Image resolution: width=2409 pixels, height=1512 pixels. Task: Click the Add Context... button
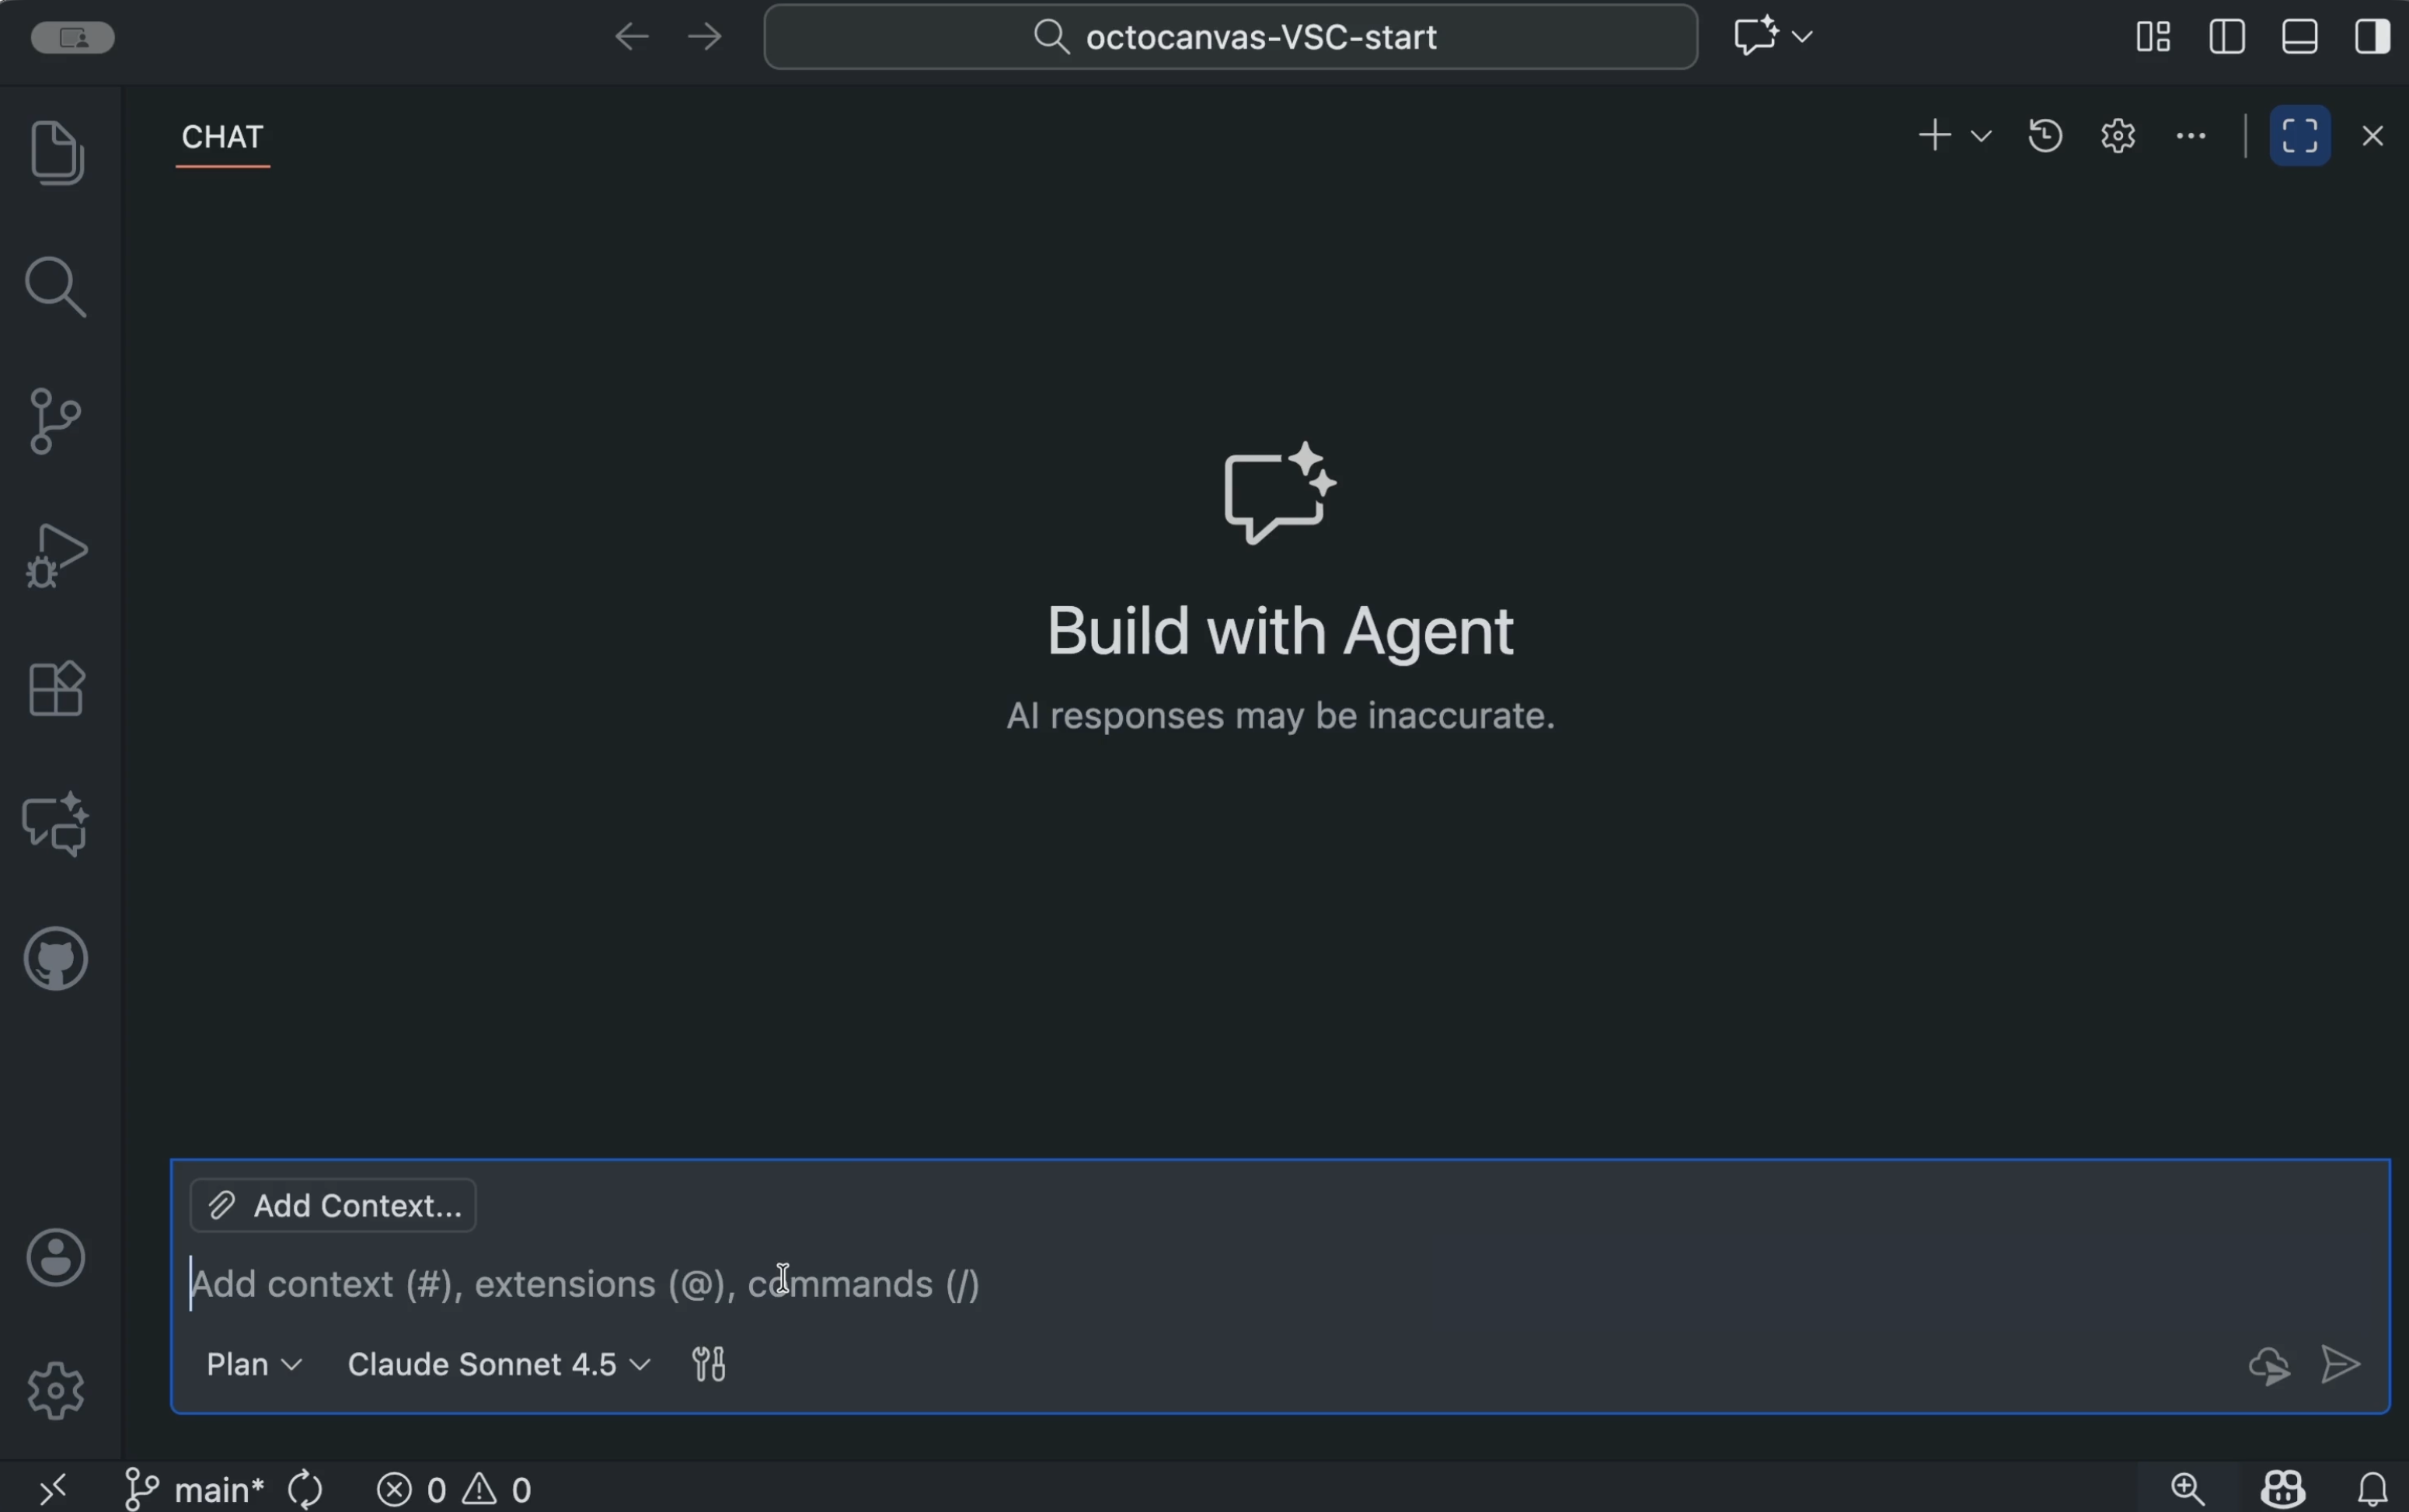click(333, 1205)
